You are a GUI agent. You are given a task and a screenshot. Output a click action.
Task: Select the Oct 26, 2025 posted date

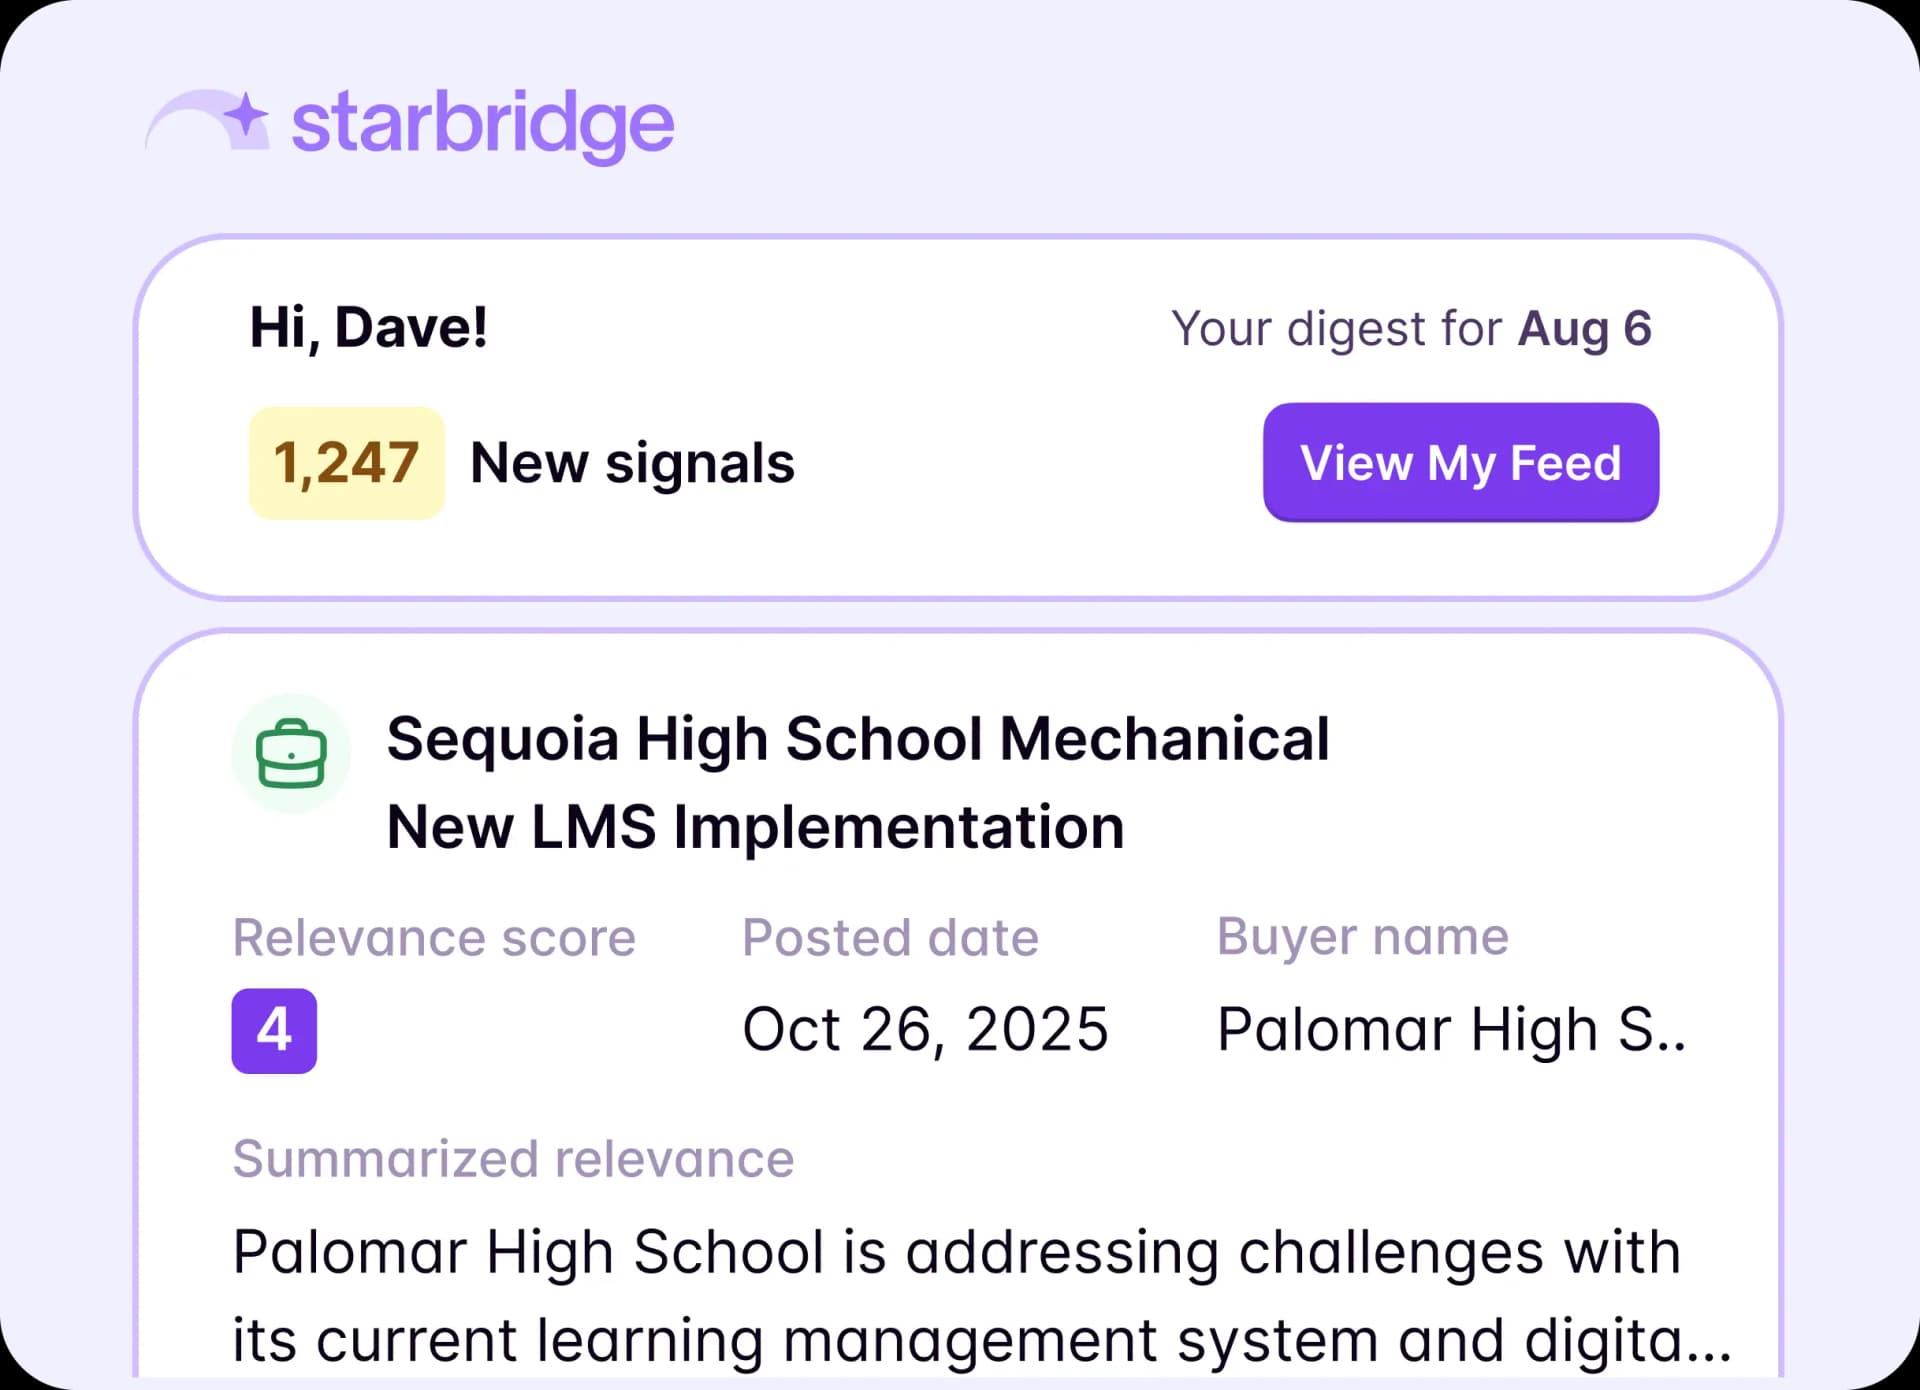[x=925, y=1029]
